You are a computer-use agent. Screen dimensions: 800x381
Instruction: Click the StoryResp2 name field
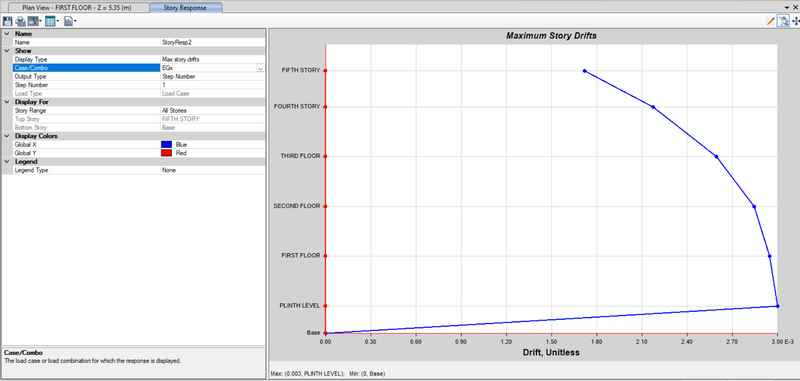coord(213,42)
